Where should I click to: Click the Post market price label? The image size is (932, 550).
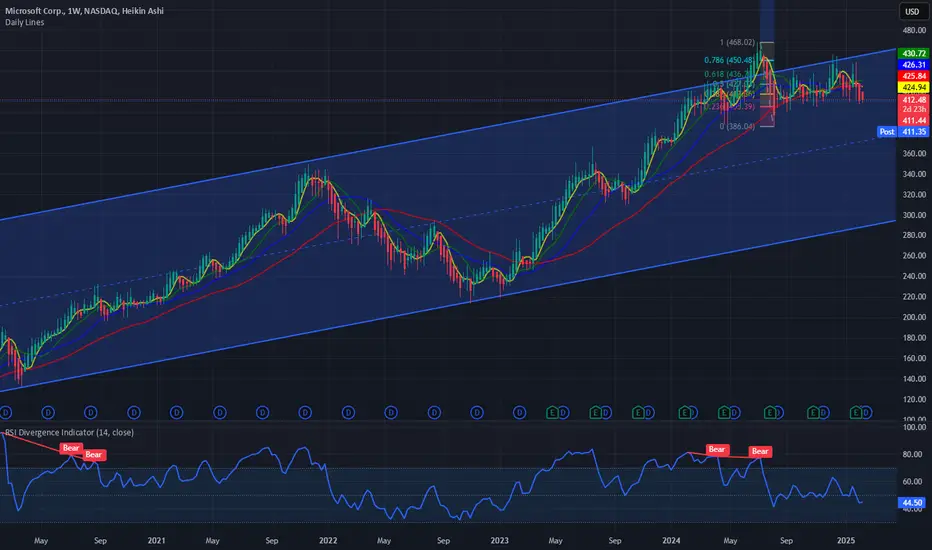pyautogui.click(x=887, y=132)
